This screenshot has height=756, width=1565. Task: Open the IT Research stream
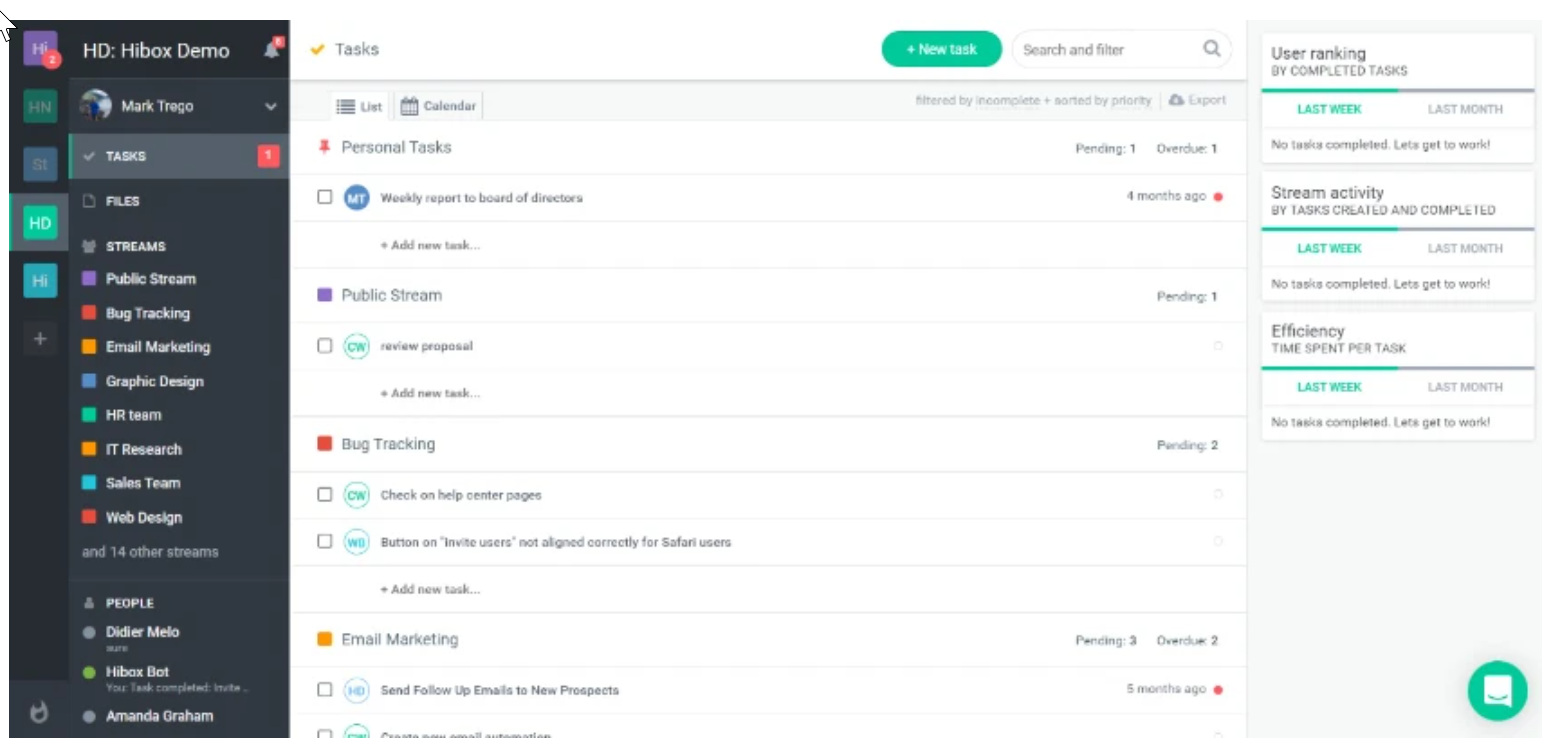[x=143, y=449]
